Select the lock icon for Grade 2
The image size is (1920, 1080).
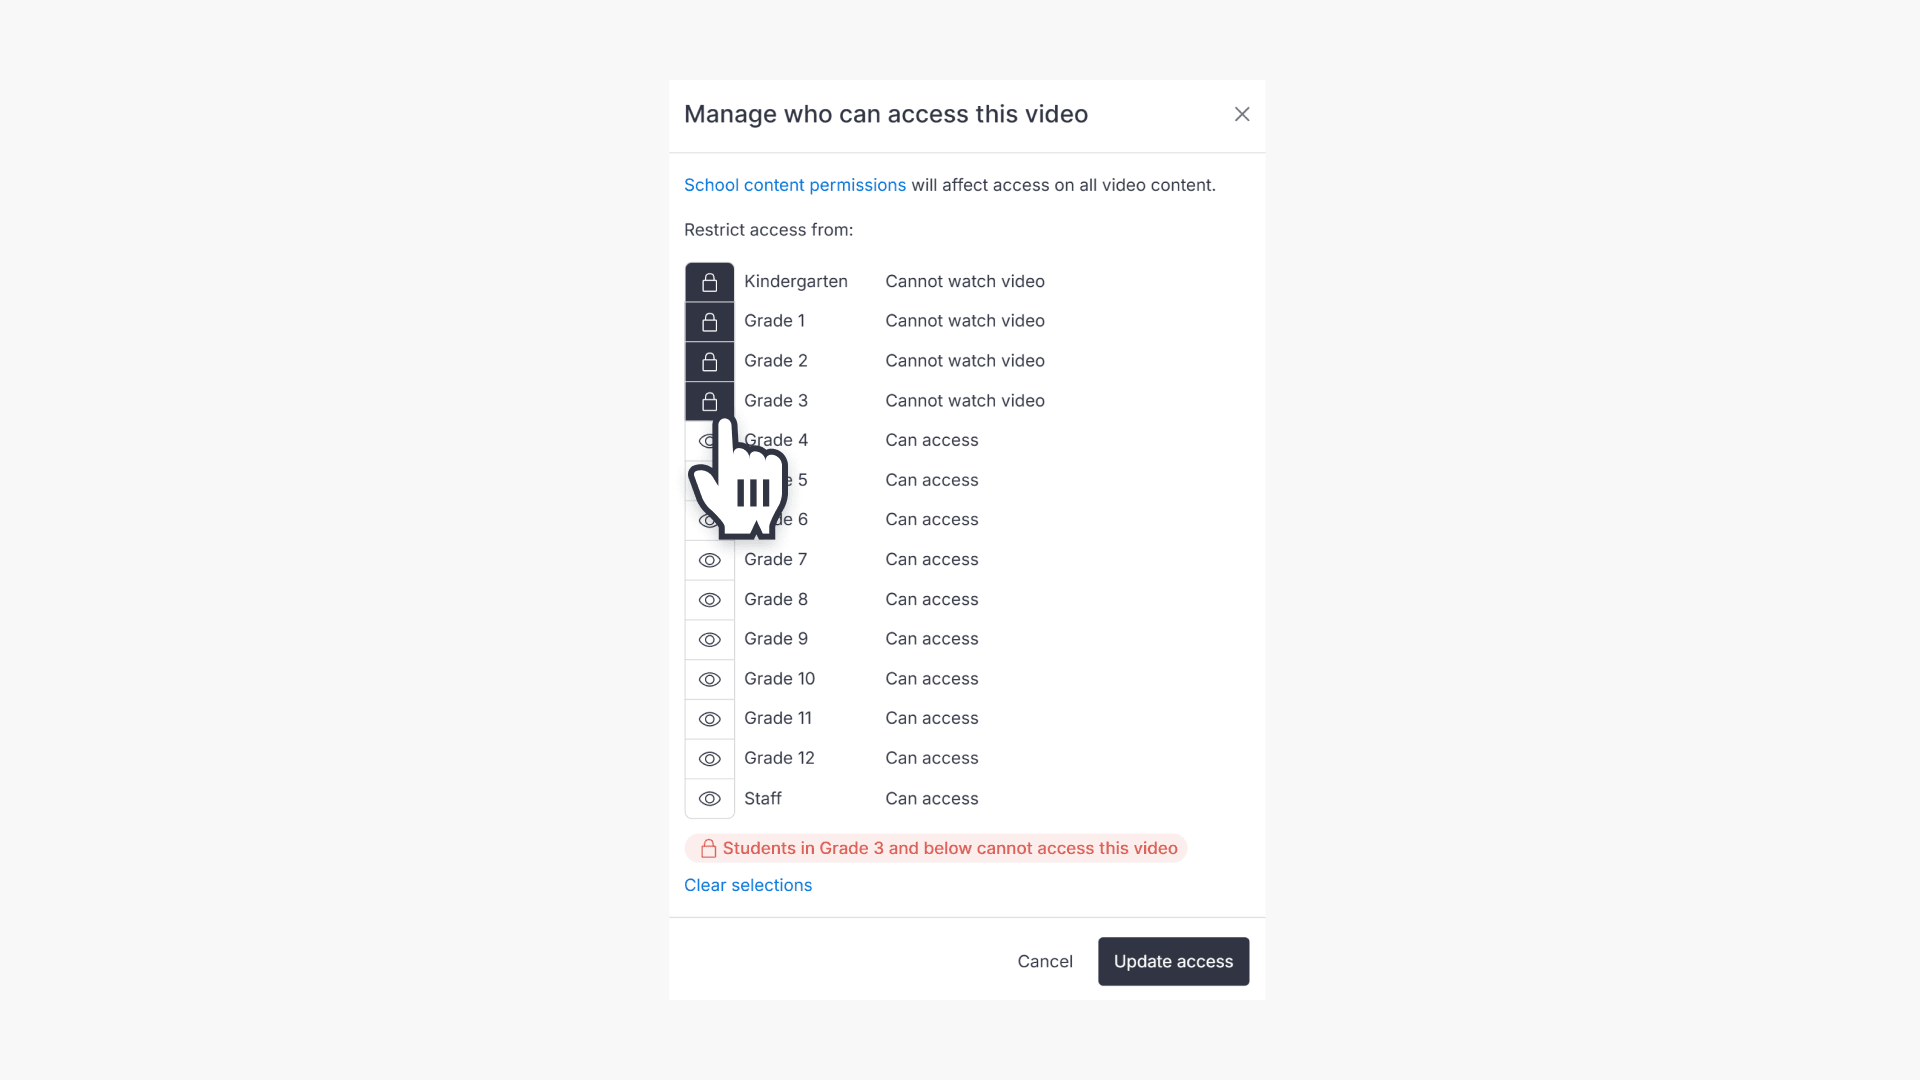(709, 361)
